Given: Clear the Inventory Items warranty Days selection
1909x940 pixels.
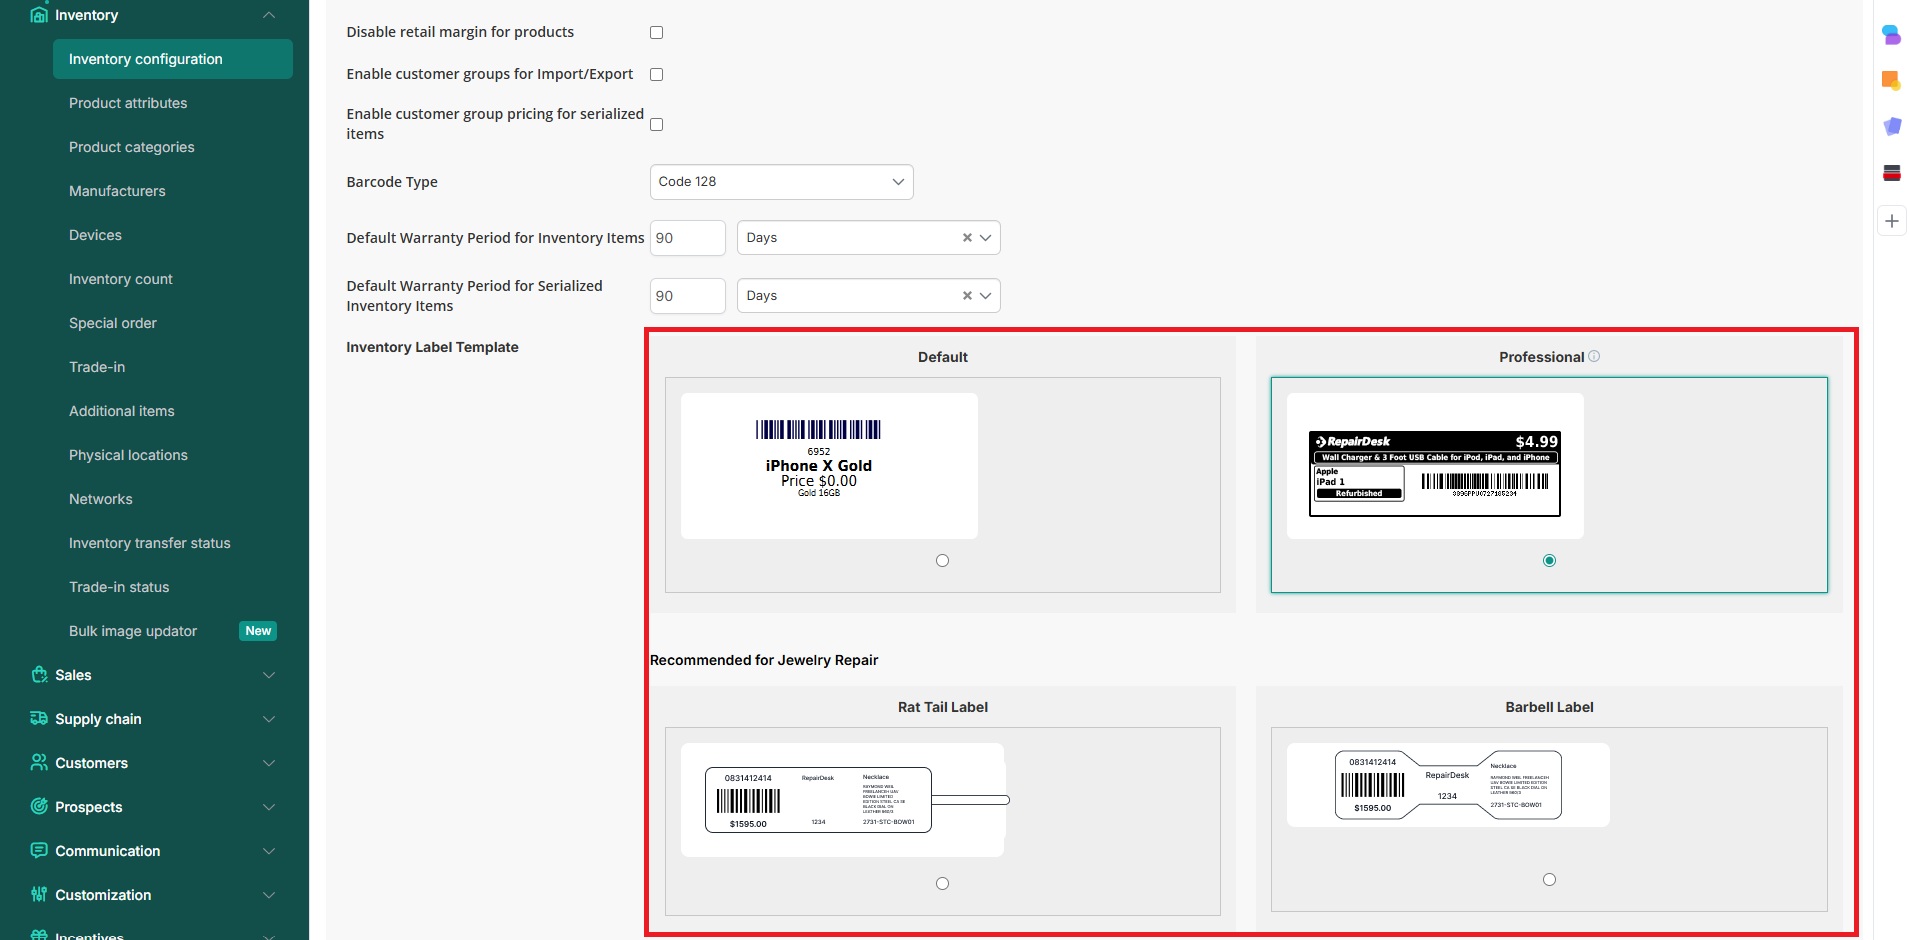Looking at the screenshot, I should [x=967, y=238].
